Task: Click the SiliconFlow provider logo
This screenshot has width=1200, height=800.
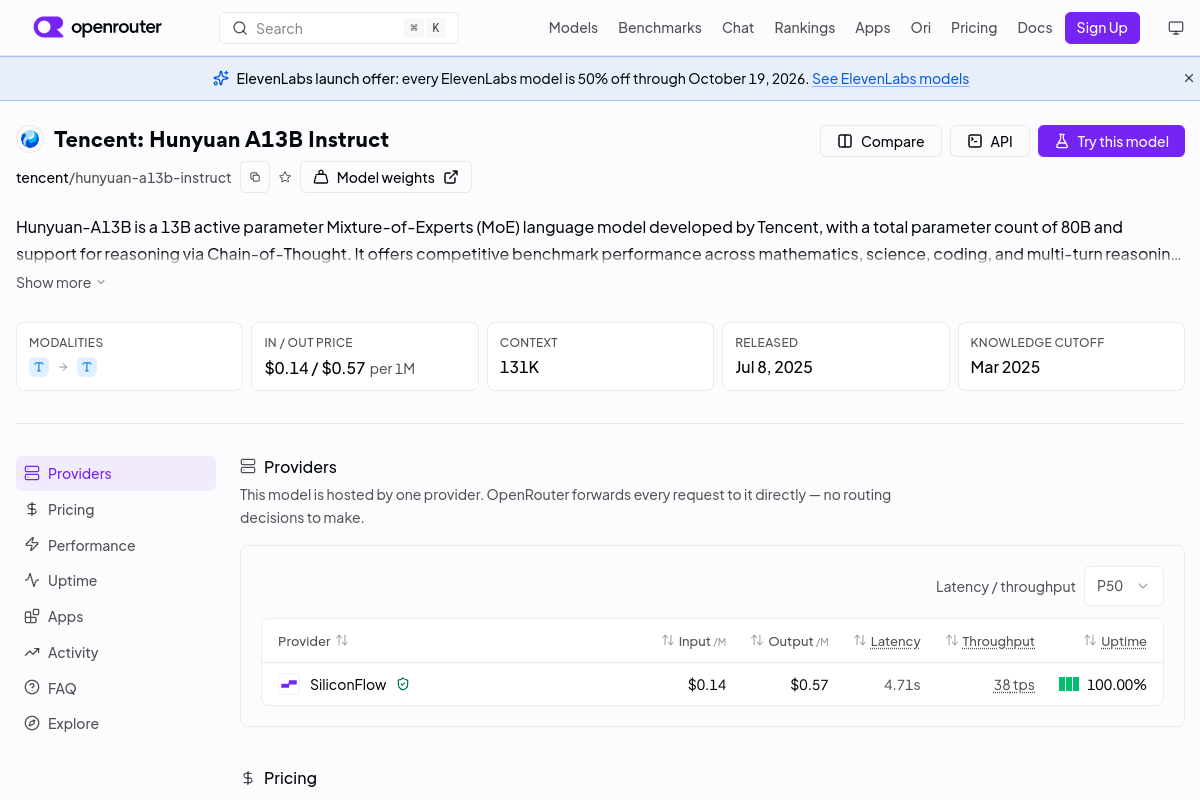Action: 289,685
